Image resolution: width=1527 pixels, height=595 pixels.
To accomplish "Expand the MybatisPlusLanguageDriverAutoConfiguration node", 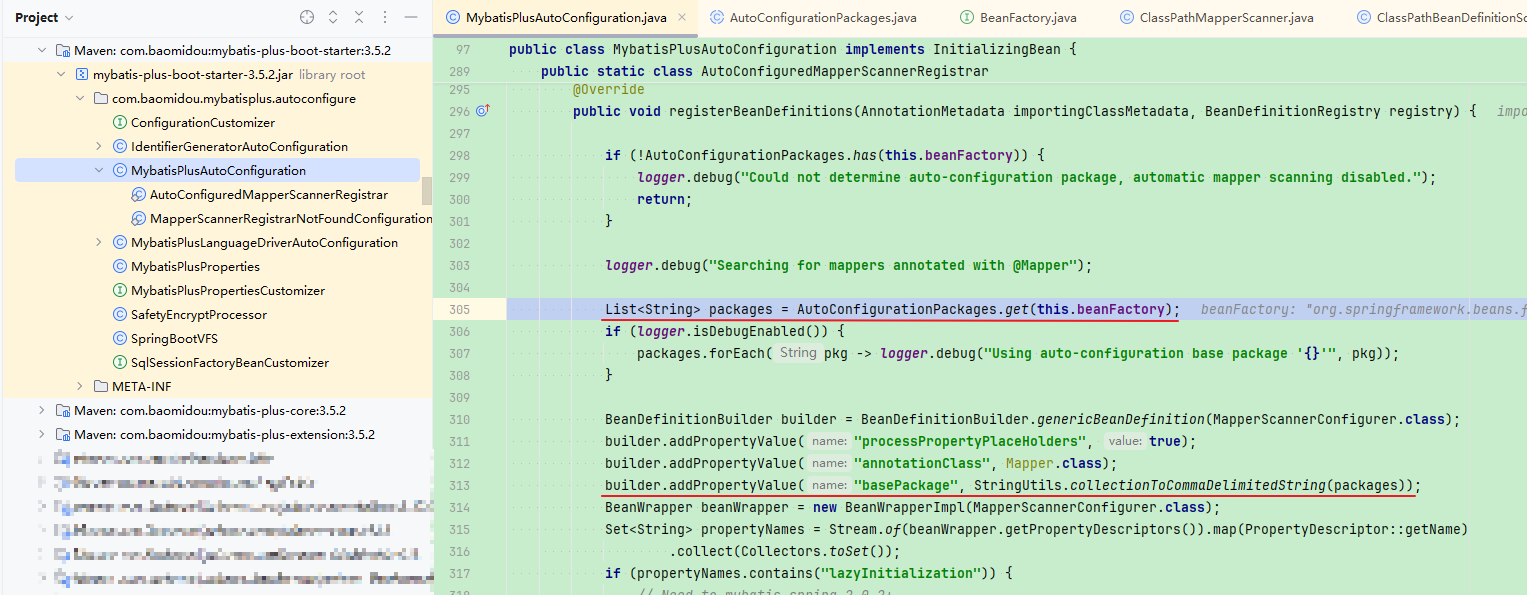I will pos(99,243).
